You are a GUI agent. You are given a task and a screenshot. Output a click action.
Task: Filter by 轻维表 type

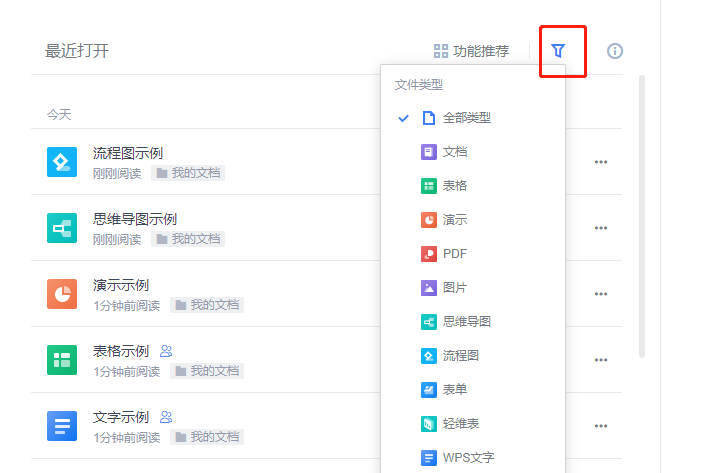coord(473,423)
